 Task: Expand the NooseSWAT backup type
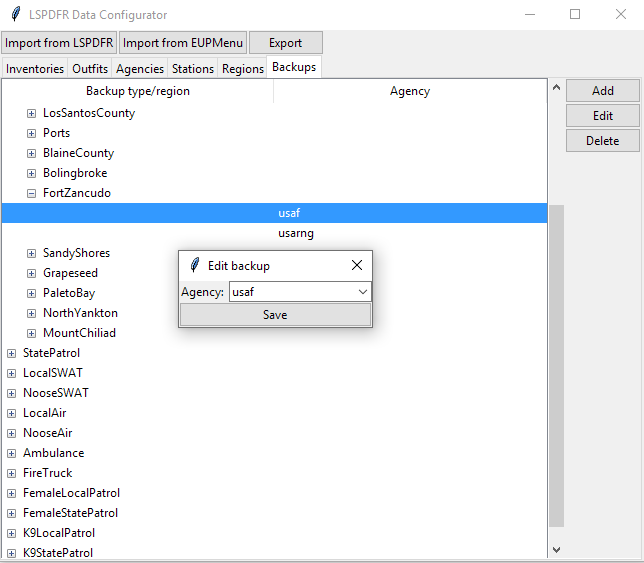[x=12, y=393]
